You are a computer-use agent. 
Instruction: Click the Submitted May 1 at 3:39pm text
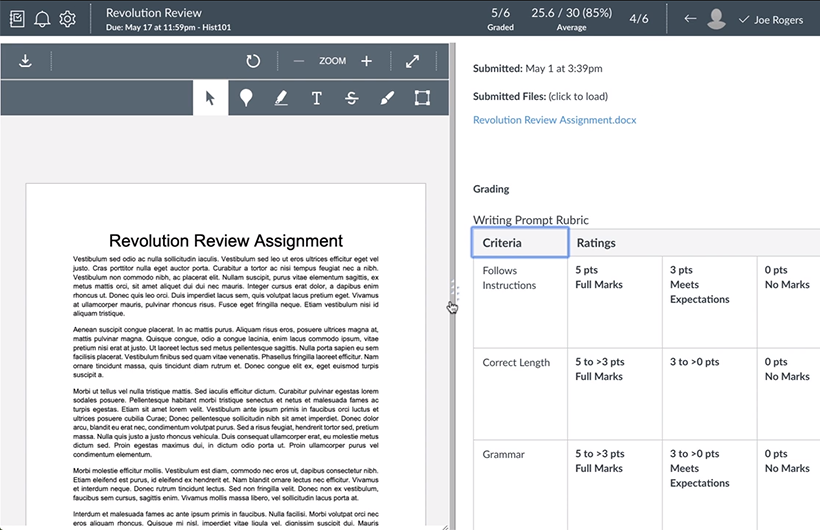pyautogui.click(x=538, y=69)
